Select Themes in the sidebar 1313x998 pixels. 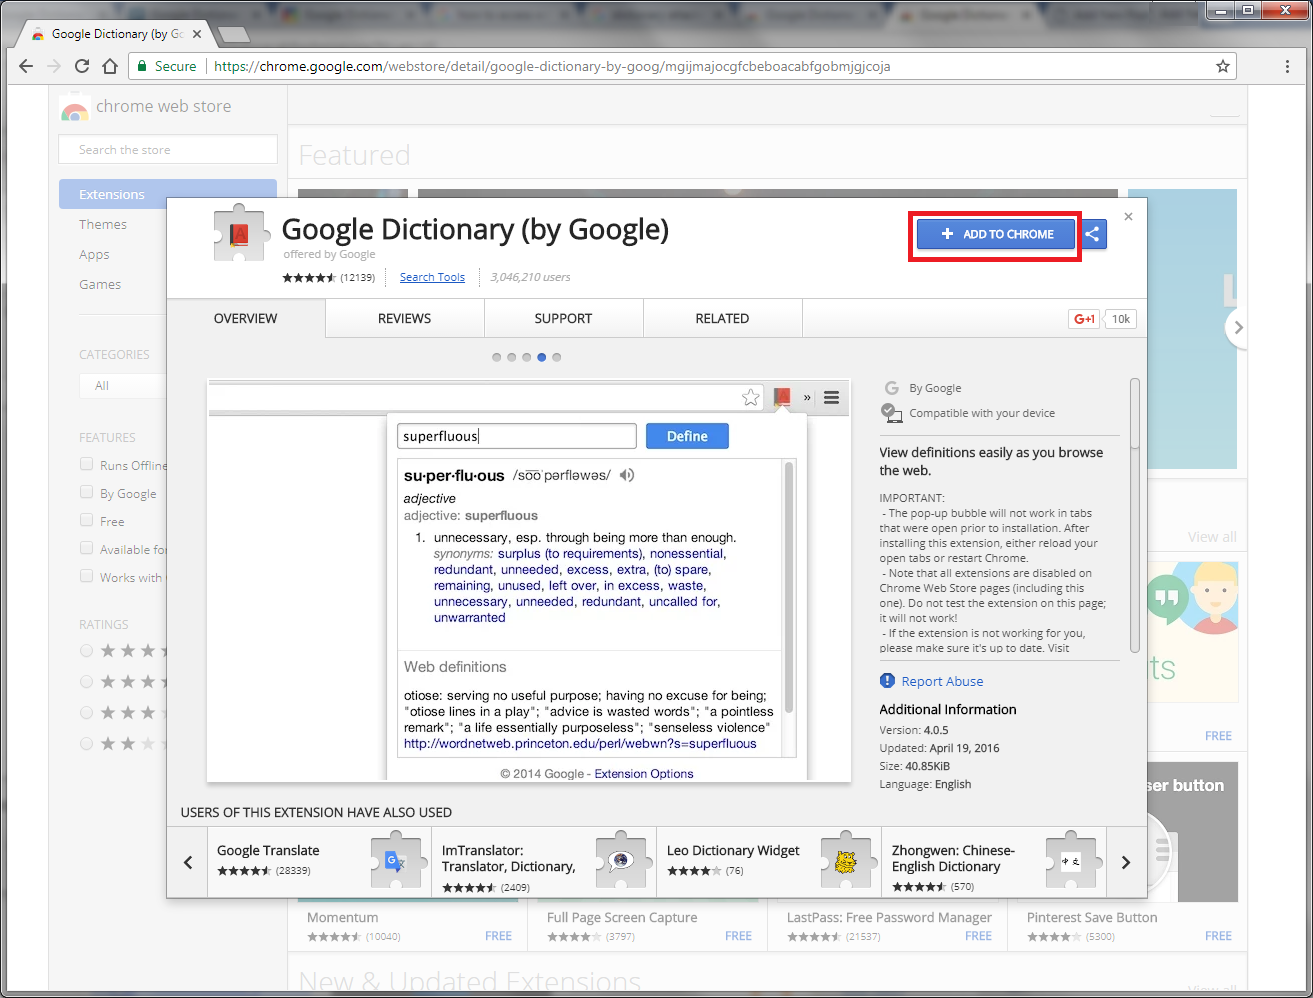103,225
